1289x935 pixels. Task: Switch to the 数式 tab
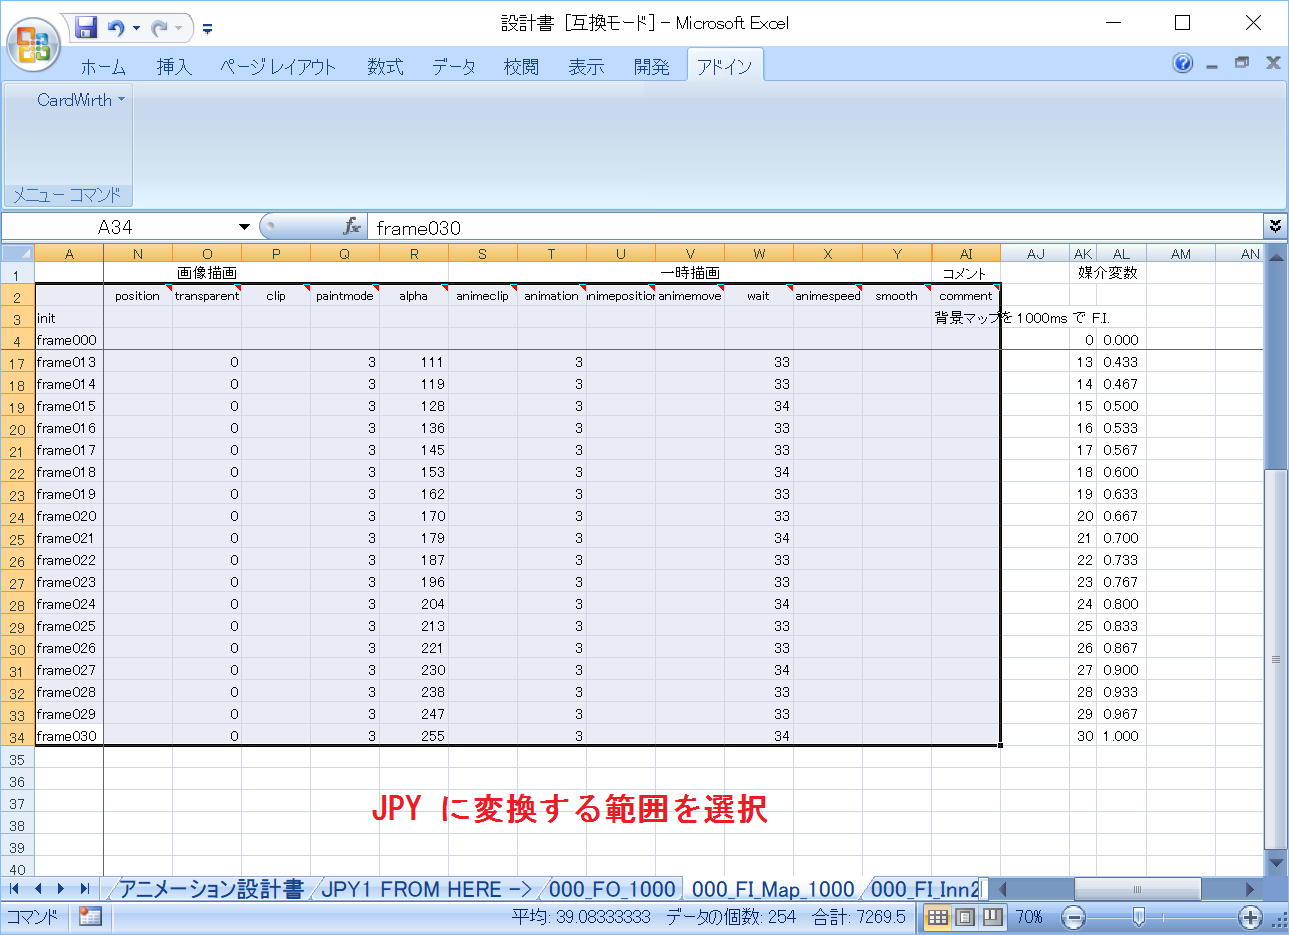pyautogui.click(x=385, y=67)
